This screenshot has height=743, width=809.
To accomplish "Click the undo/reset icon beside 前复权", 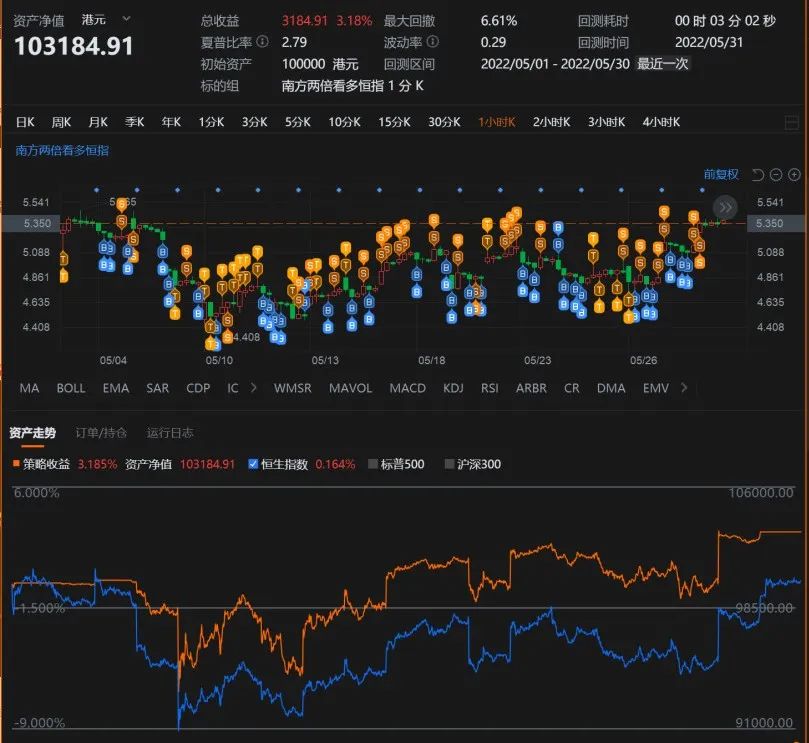I will (x=757, y=175).
